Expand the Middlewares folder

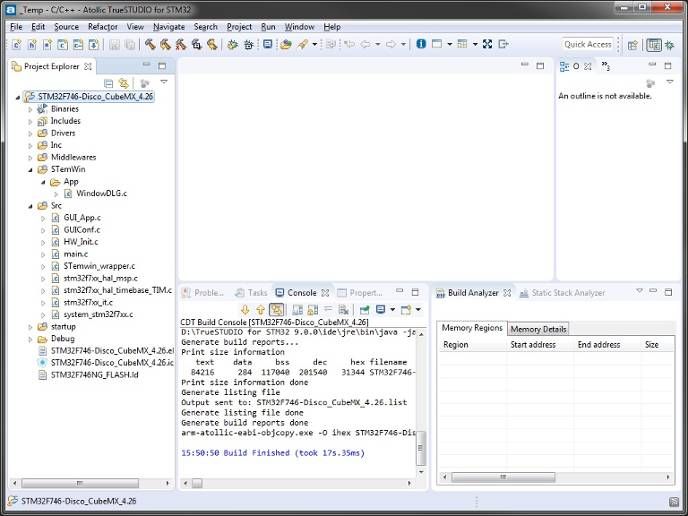(30, 157)
